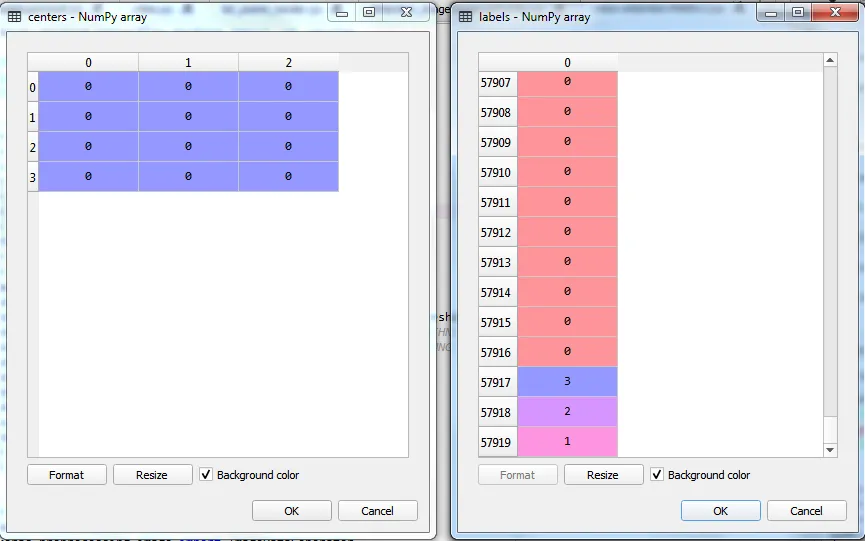Select centers cell at row 1 column 1
The height and width of the screenshot is (541, 865).
click(x=188, y=116)
